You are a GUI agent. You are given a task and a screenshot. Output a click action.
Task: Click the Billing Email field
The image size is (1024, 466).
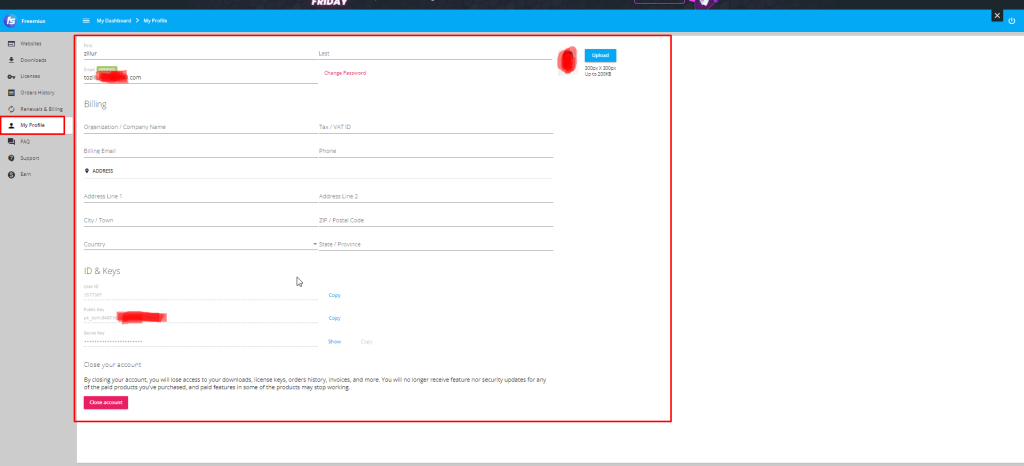200,151
